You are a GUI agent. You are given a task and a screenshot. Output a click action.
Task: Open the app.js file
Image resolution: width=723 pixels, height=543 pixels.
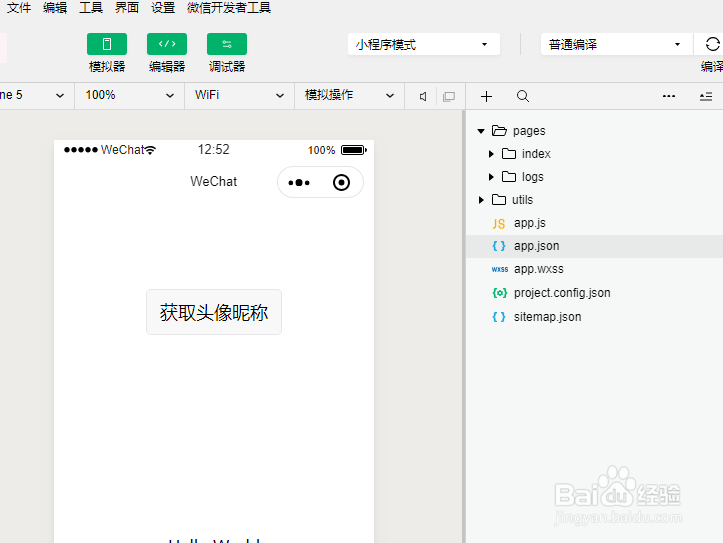tap(594, 223)
